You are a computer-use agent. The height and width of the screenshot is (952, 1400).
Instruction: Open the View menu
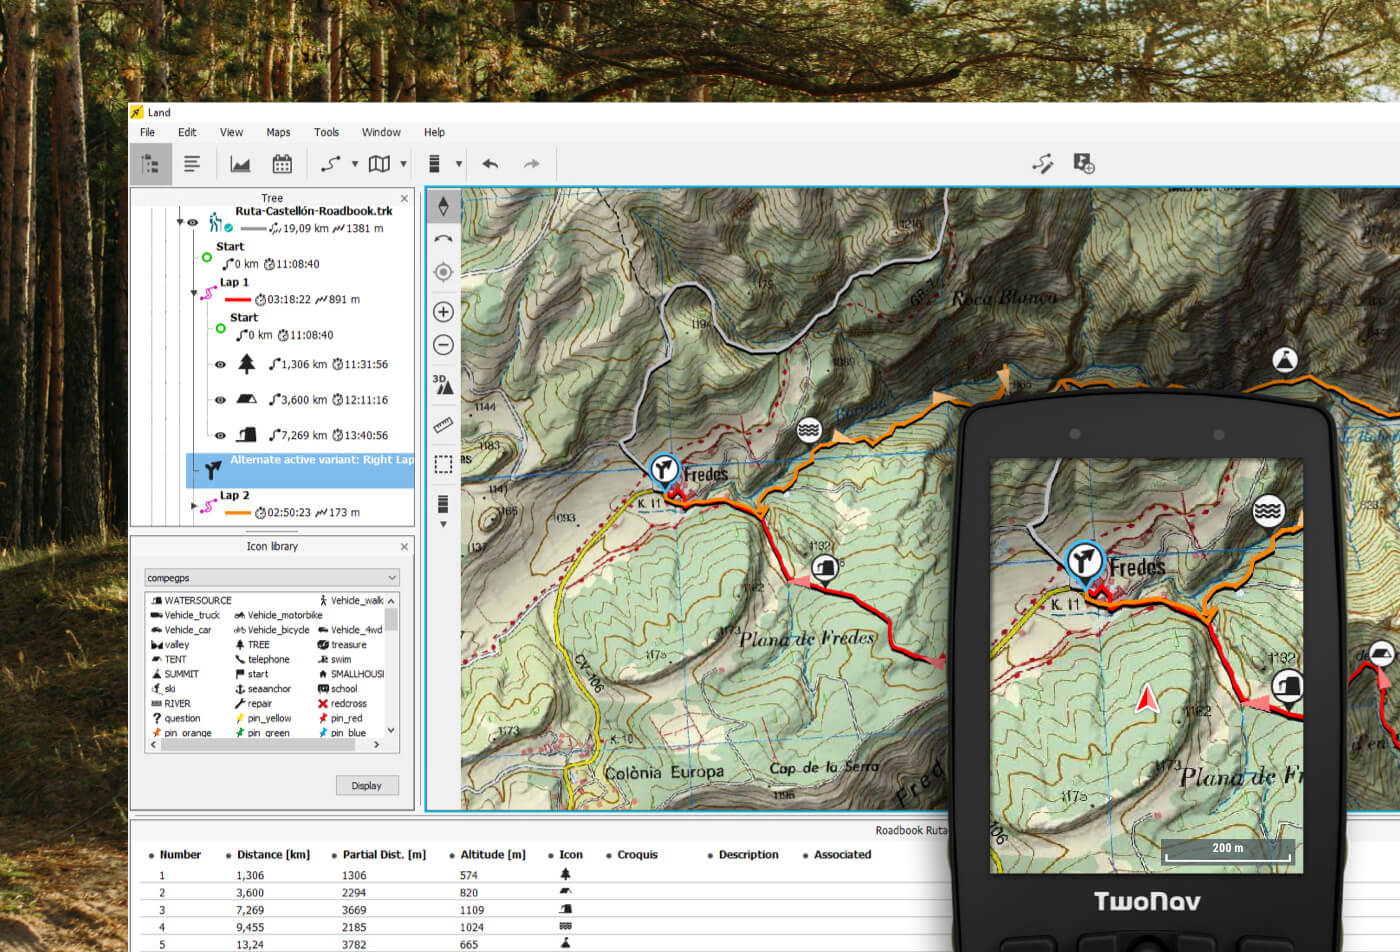tap(231, 132)
